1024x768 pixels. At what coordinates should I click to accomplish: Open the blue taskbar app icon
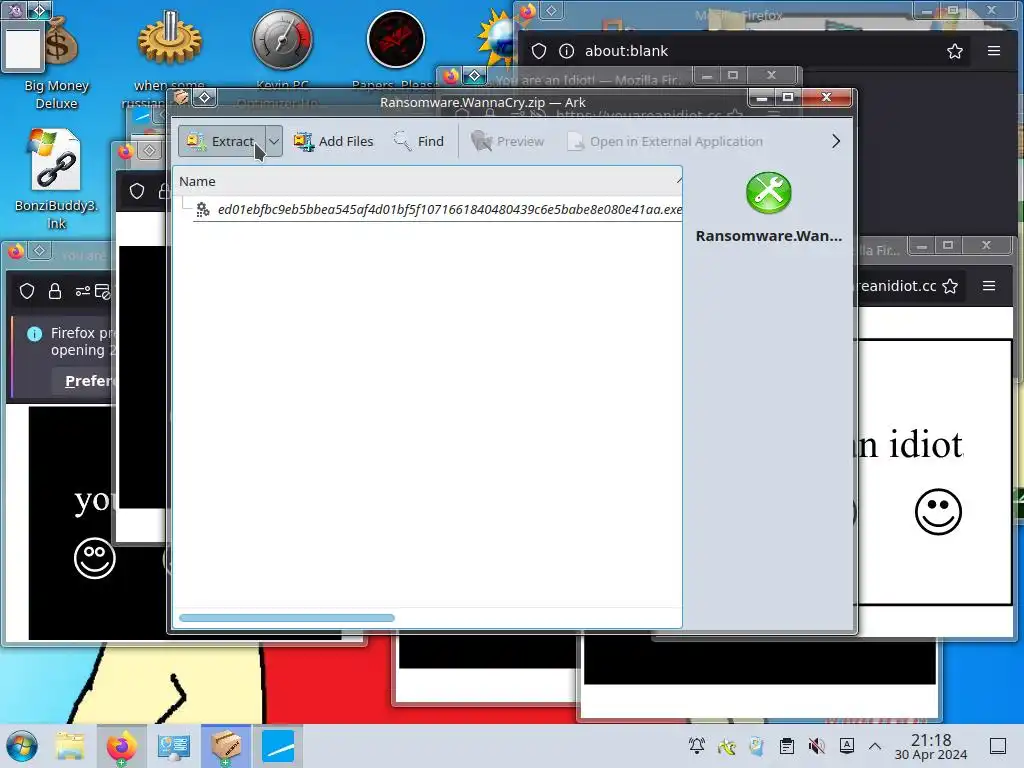[x=278, y=746]
